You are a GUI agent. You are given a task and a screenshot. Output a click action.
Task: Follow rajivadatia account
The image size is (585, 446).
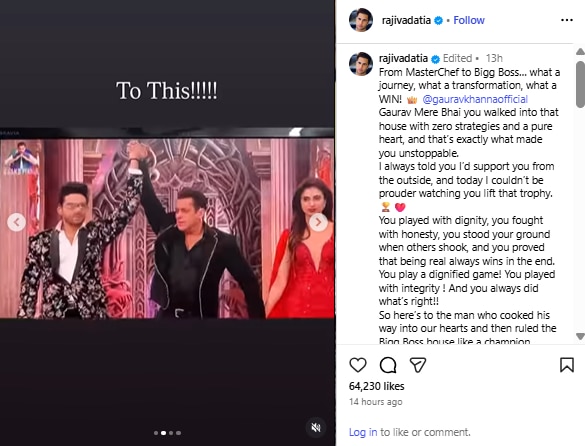469,20
